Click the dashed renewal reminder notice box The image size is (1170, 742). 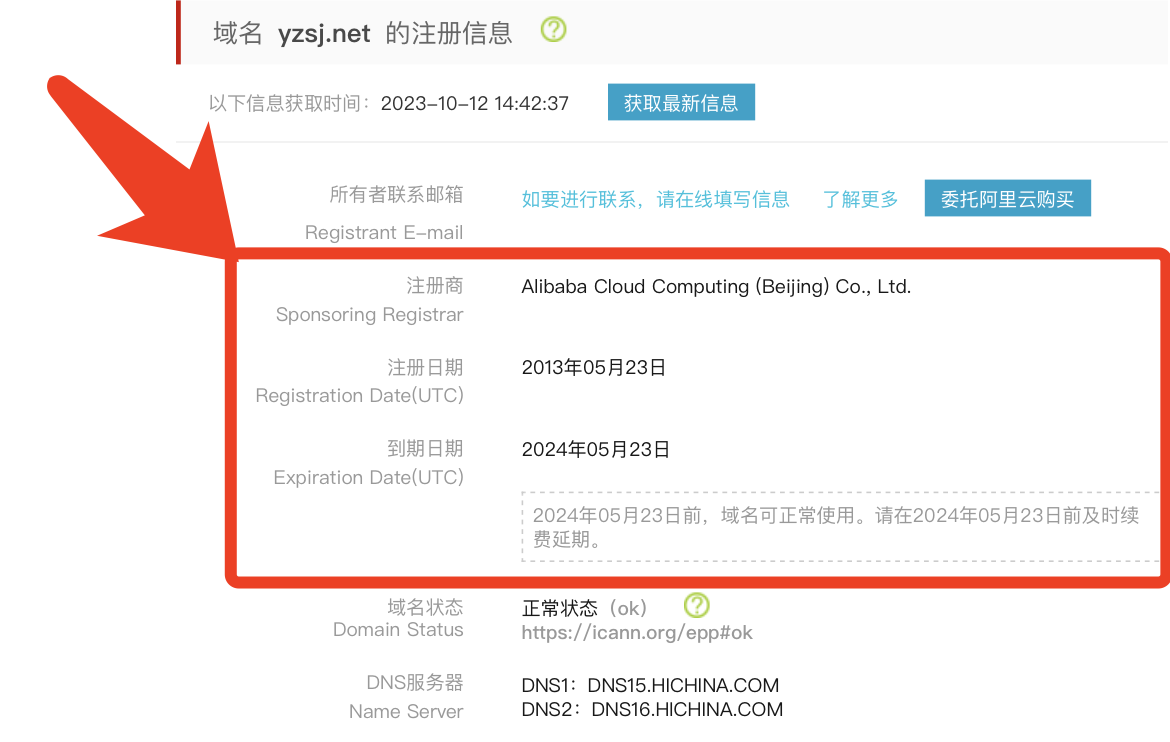(x=838, y=527)
